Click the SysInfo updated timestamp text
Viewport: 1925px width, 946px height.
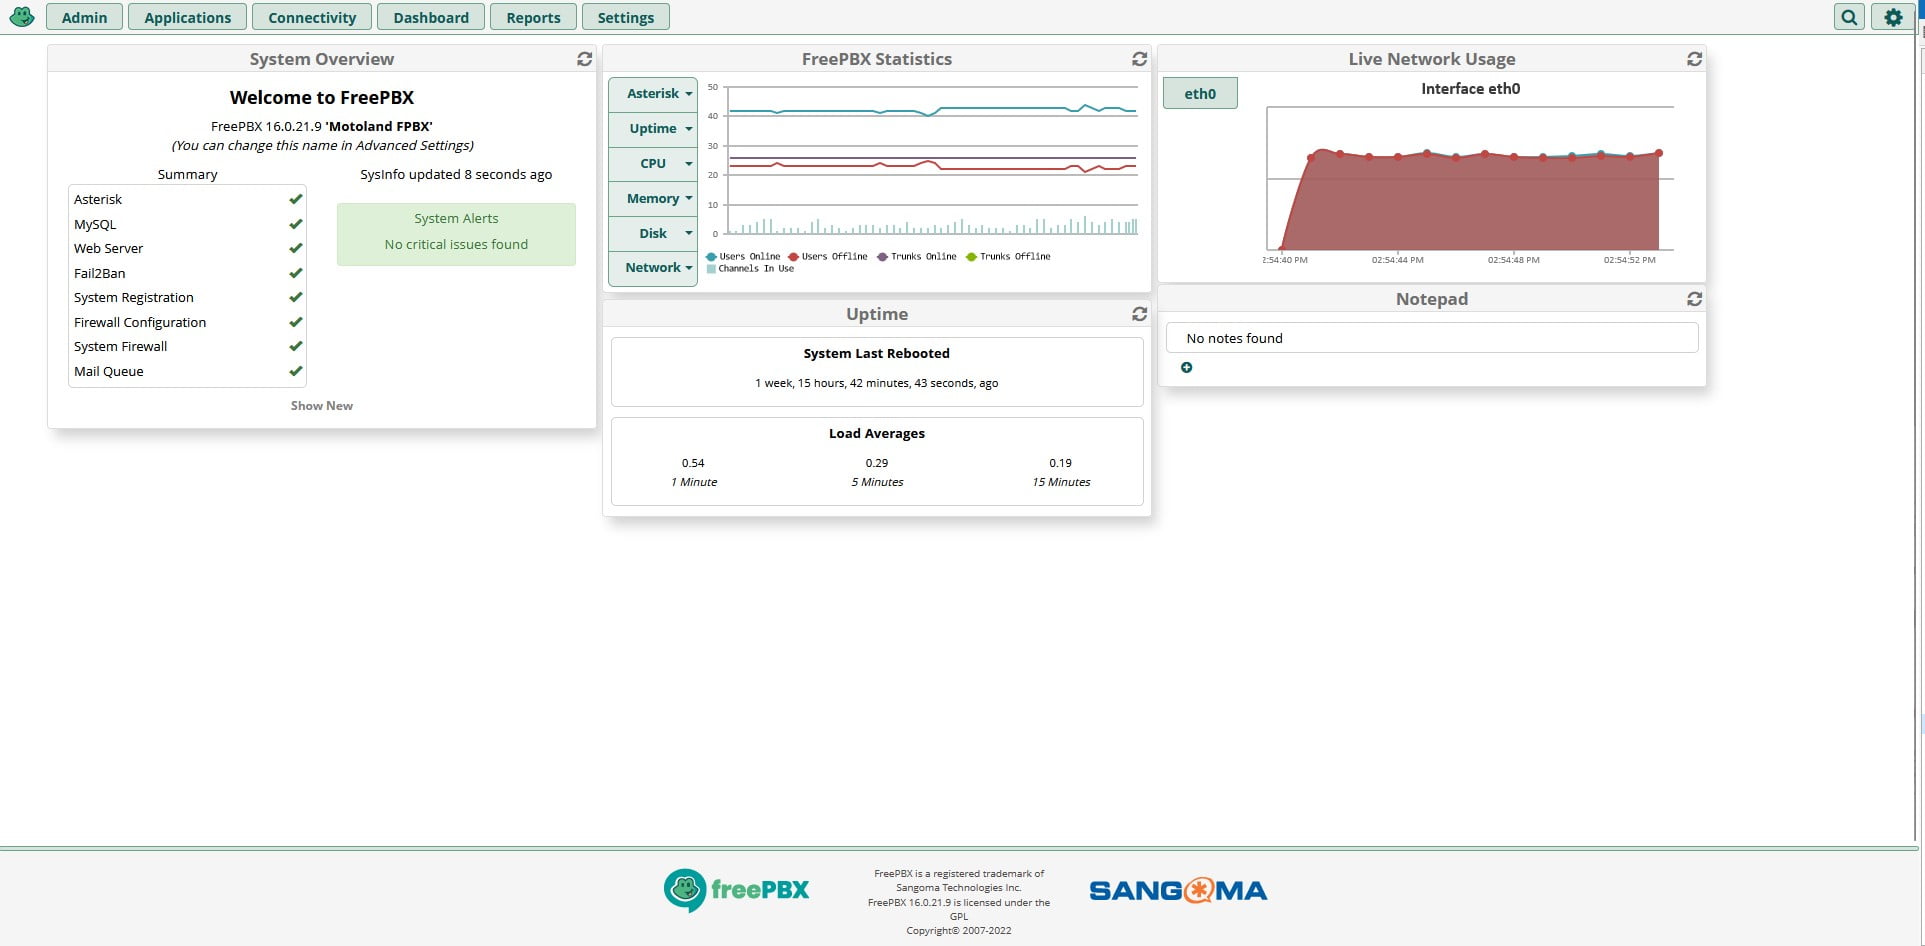point(456,174)
